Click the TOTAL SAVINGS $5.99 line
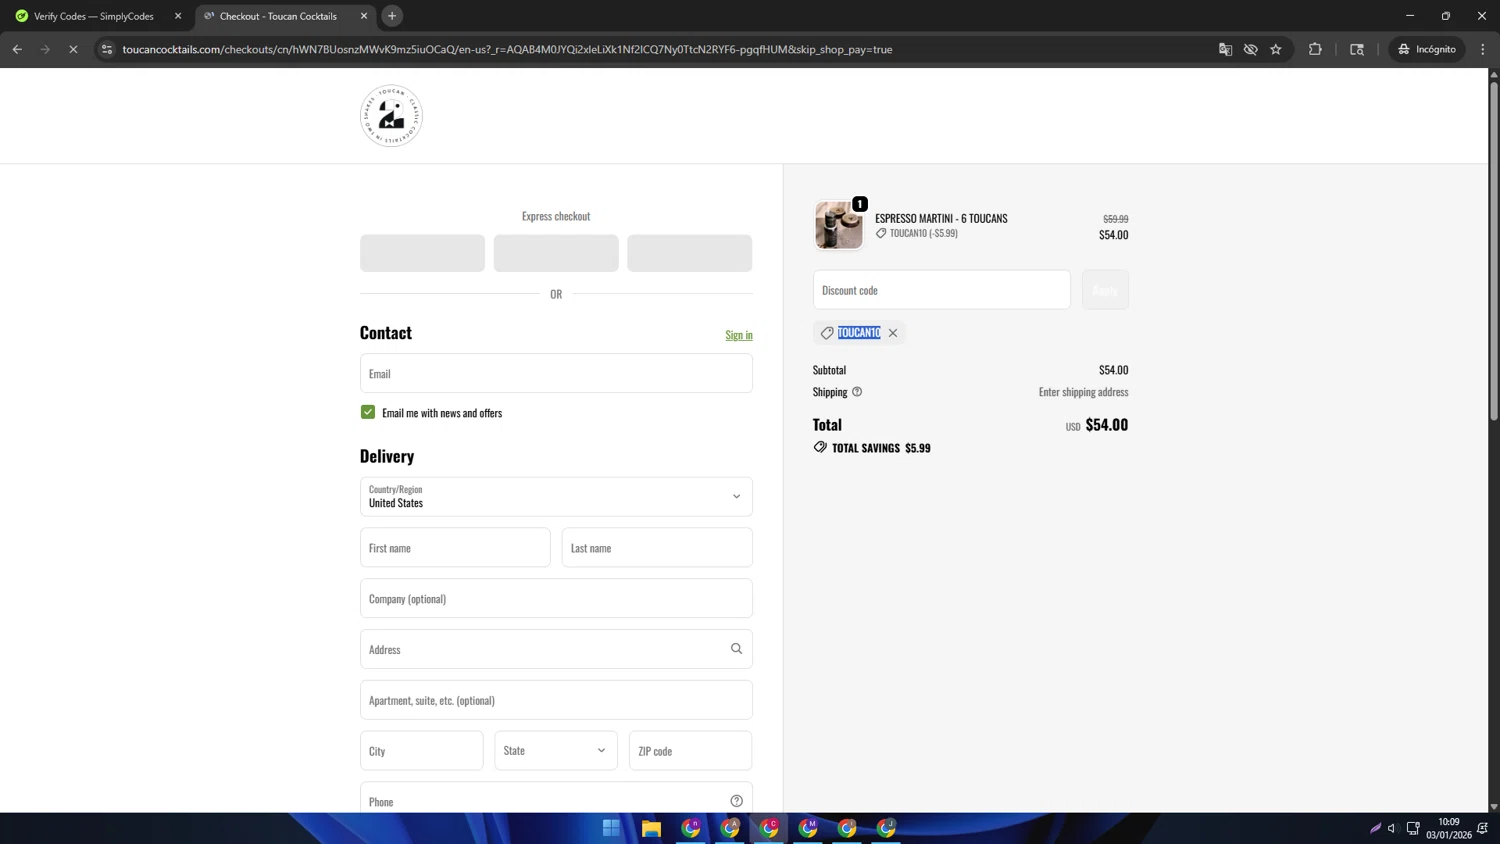This screenshot has height=844, width=1500. pos(872,448)
